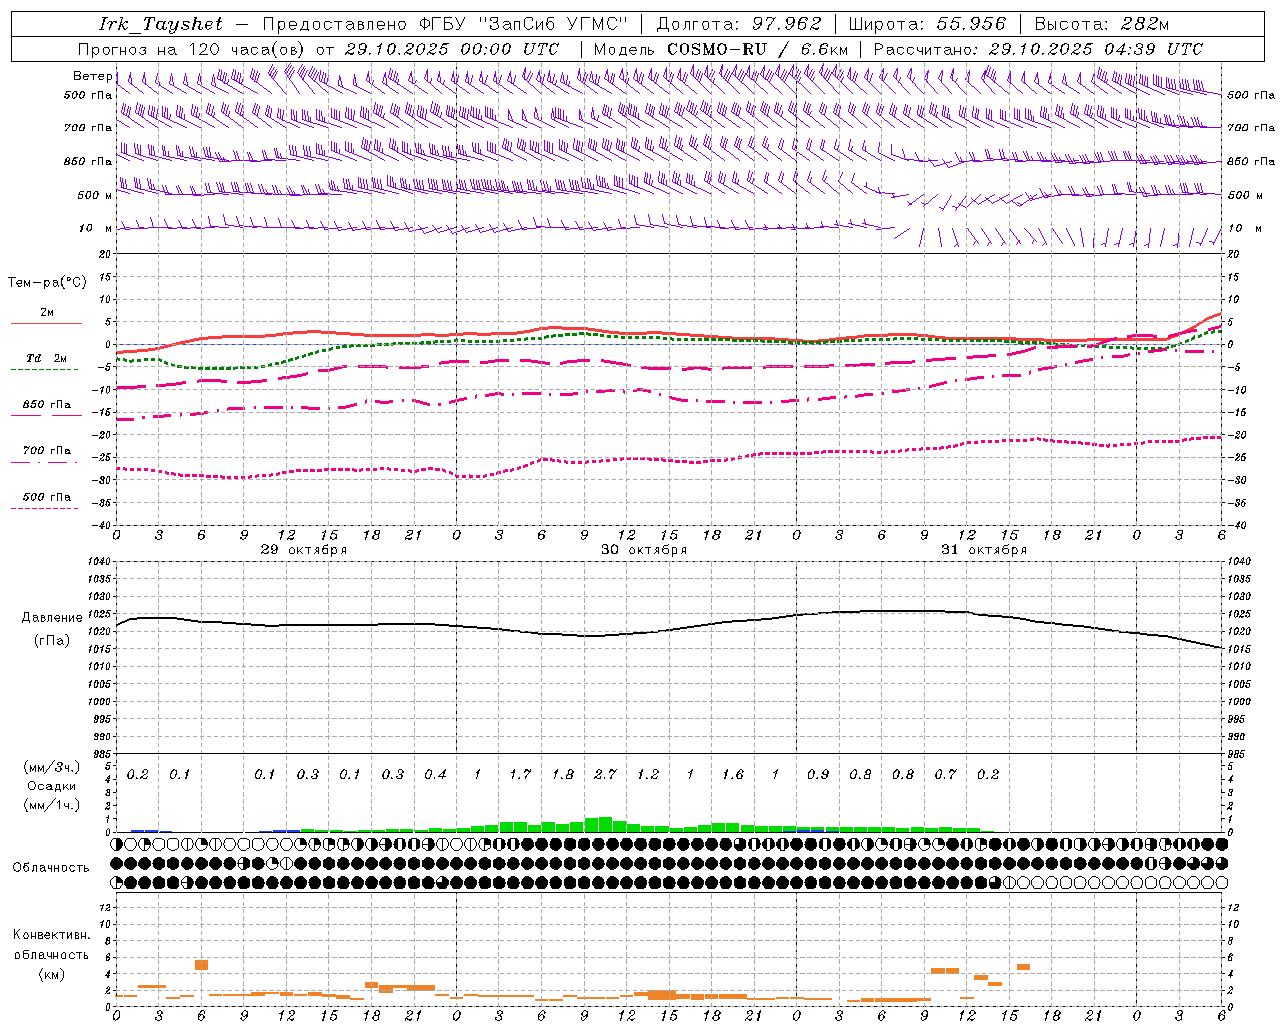The image size is (1280, 1024).
Task: Click the precipitation value 1.8
Action: point(563,775)
